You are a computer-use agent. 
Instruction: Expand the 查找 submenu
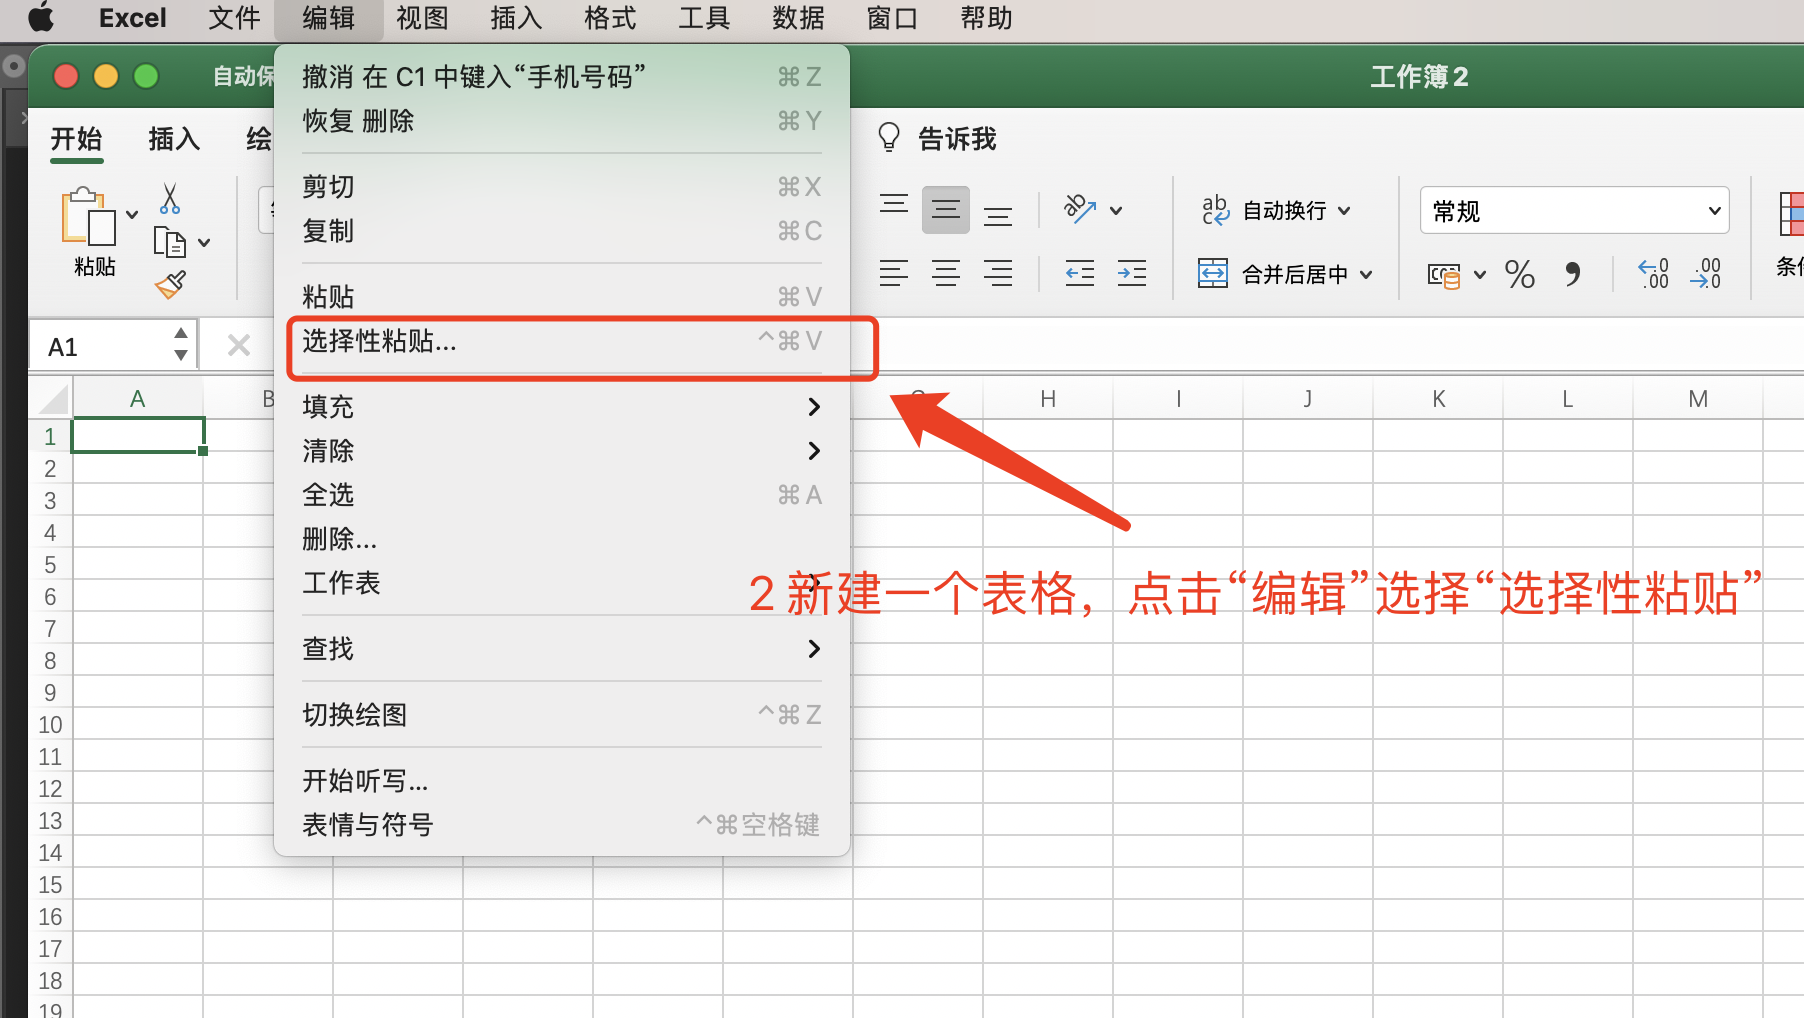tap(562, 649)
